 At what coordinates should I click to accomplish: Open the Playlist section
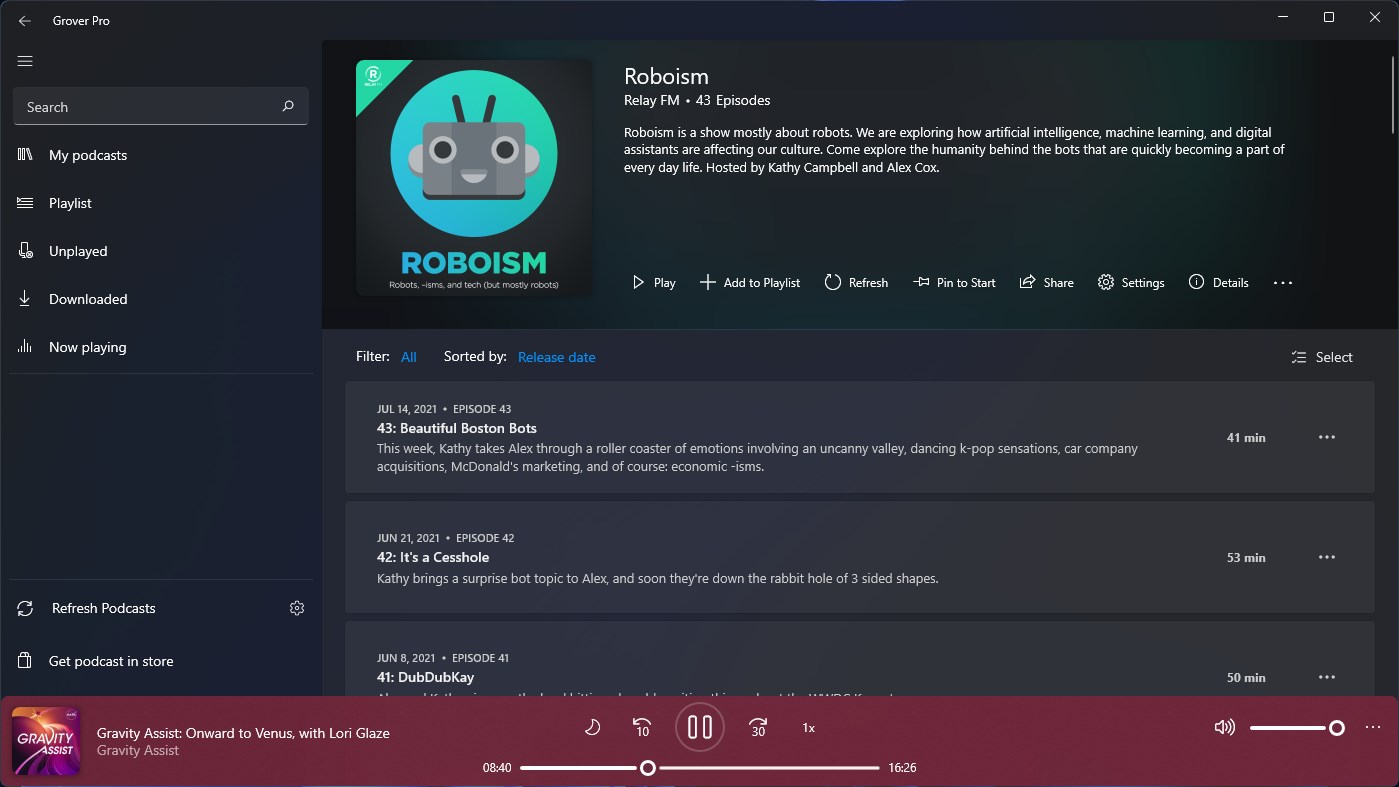[69, 202]
